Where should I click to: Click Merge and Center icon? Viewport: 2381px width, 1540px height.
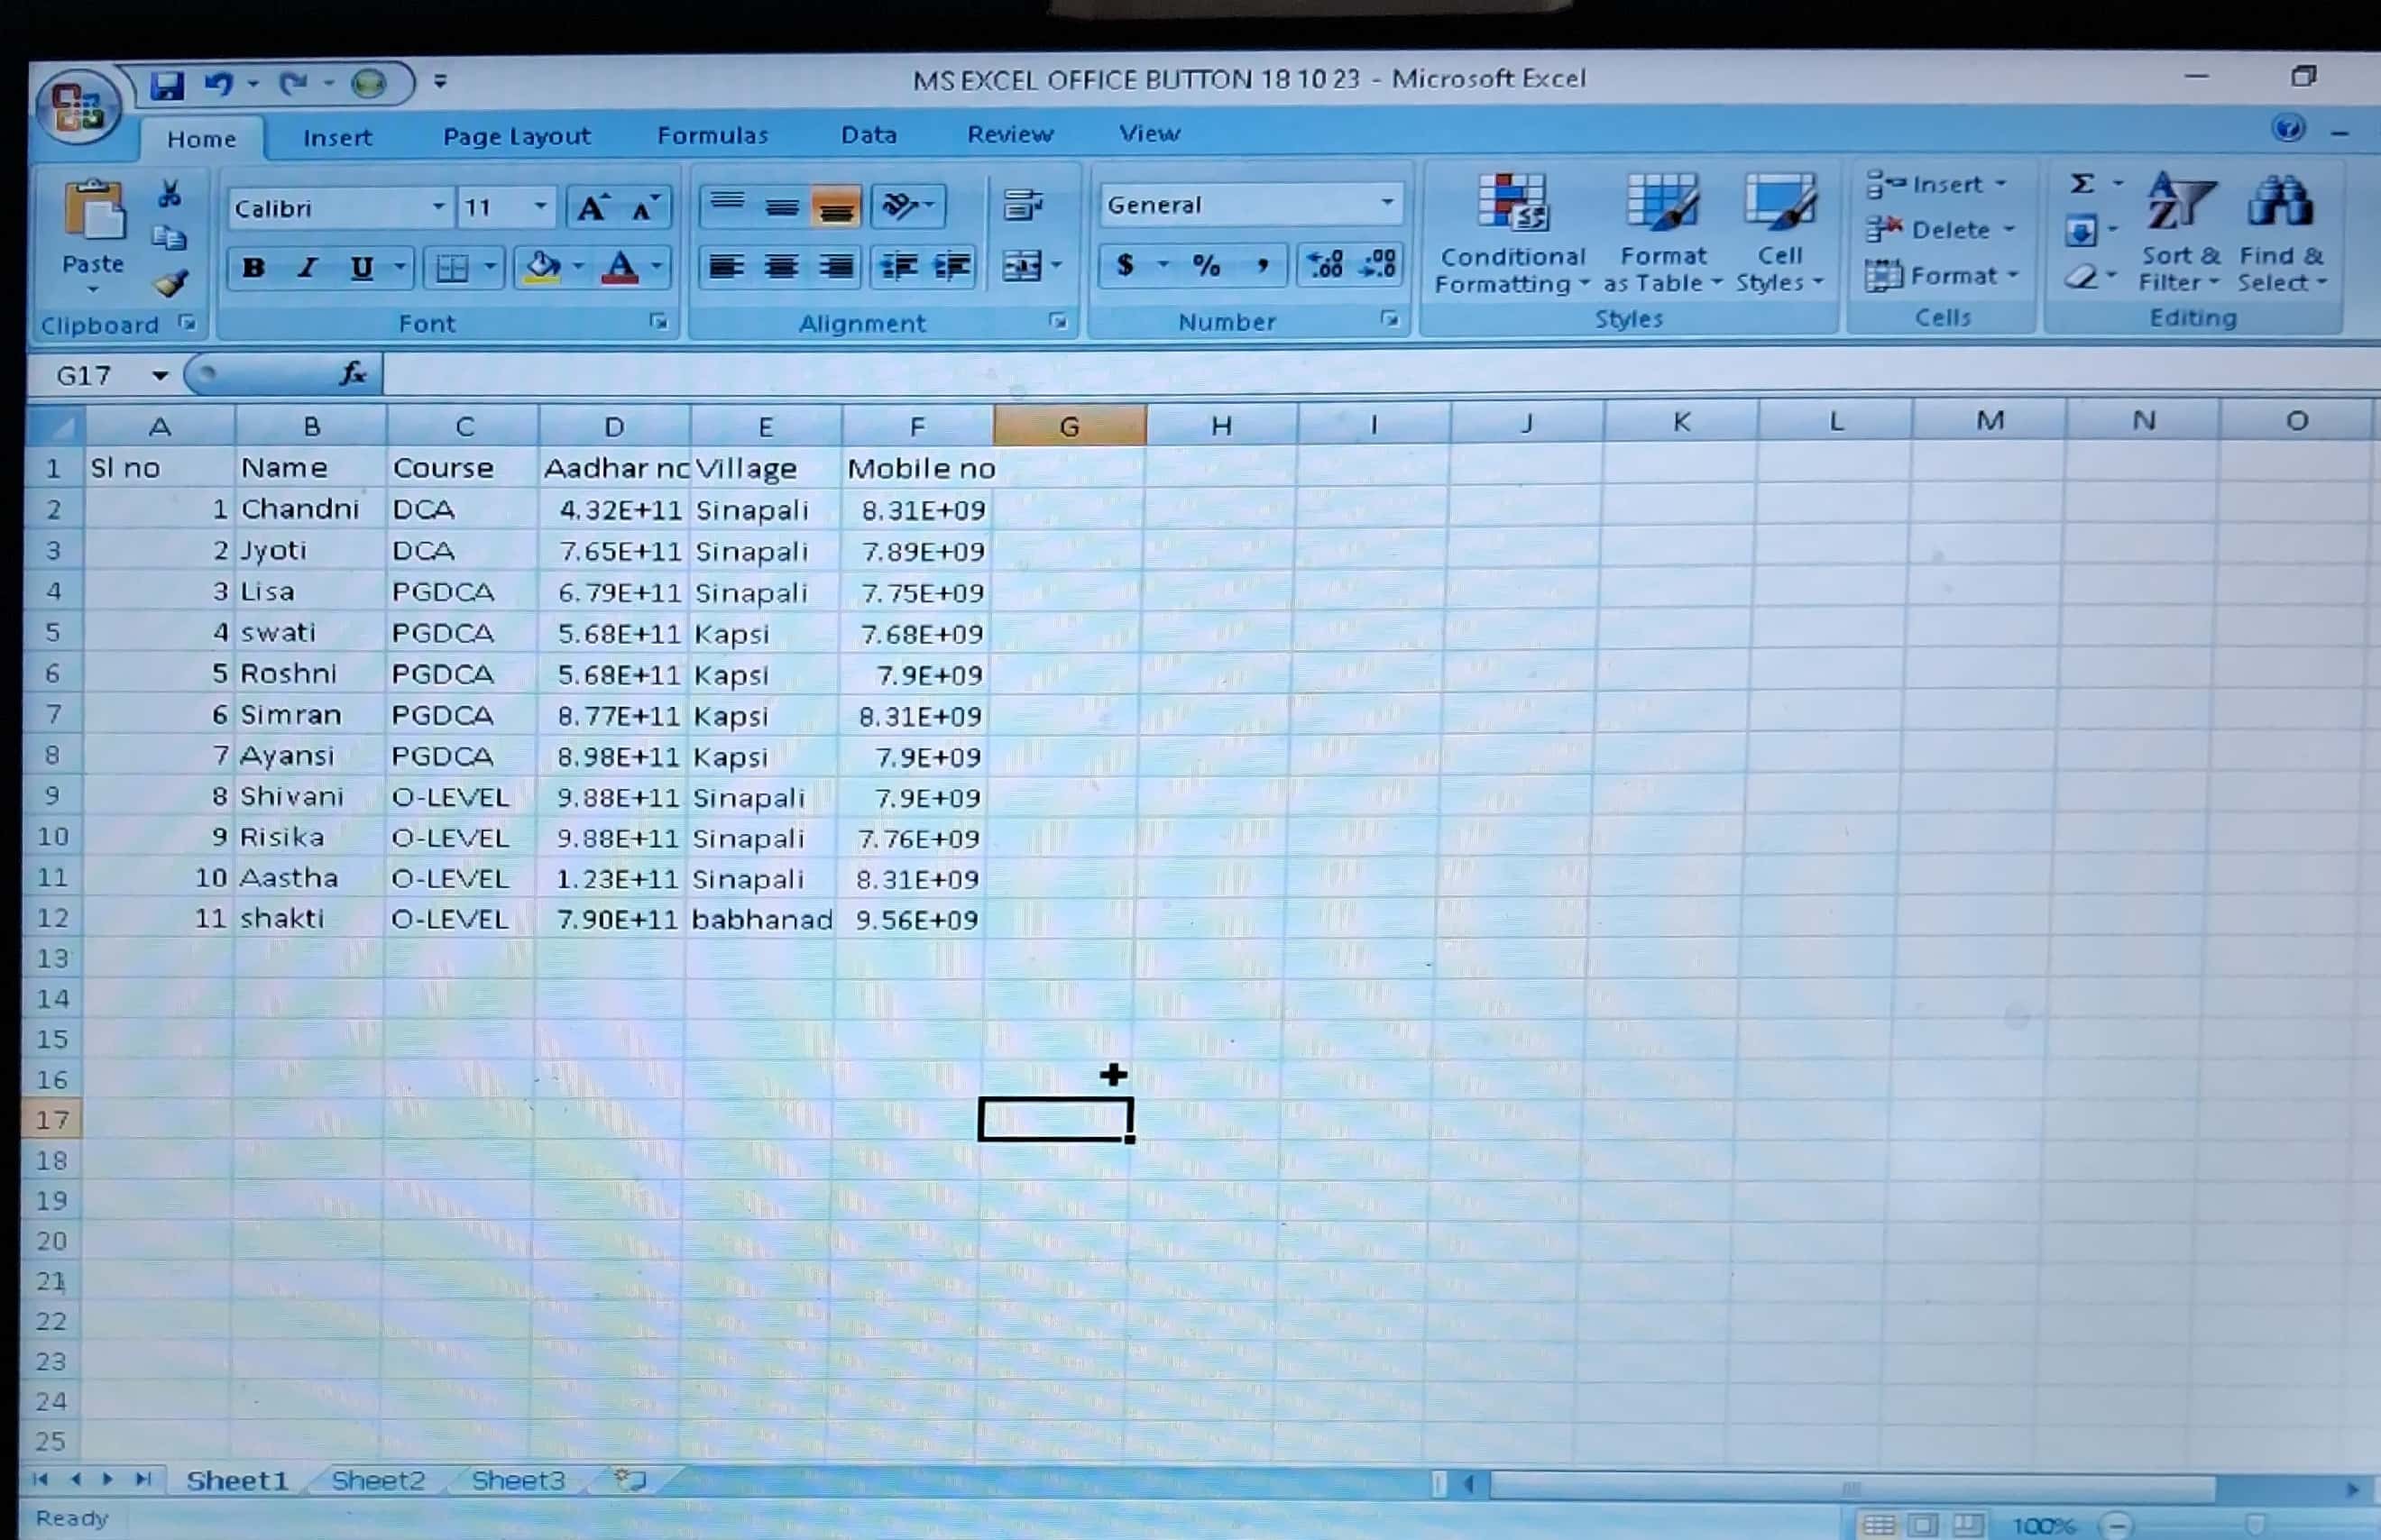(x=1023, y=266)
